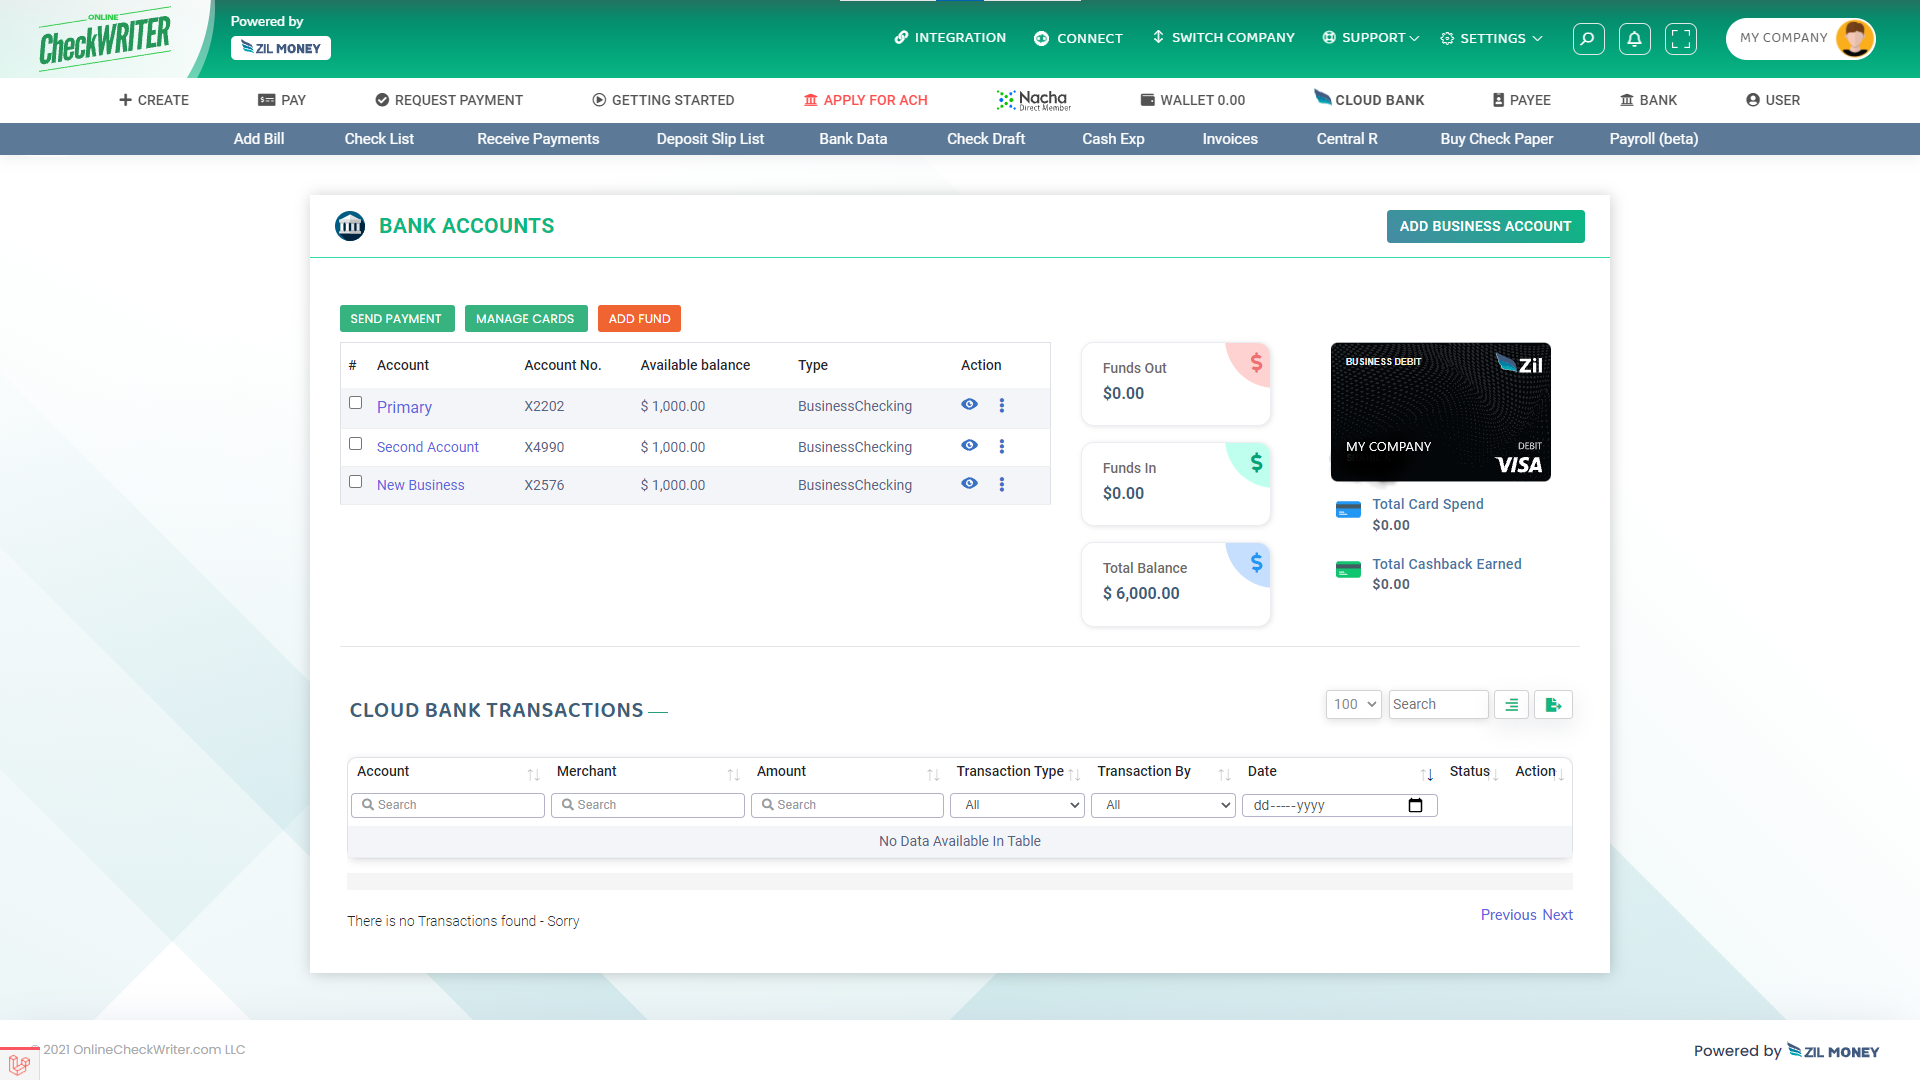Switch to the Bank Data tab
1920x1080 pixels.
(852, 139)
